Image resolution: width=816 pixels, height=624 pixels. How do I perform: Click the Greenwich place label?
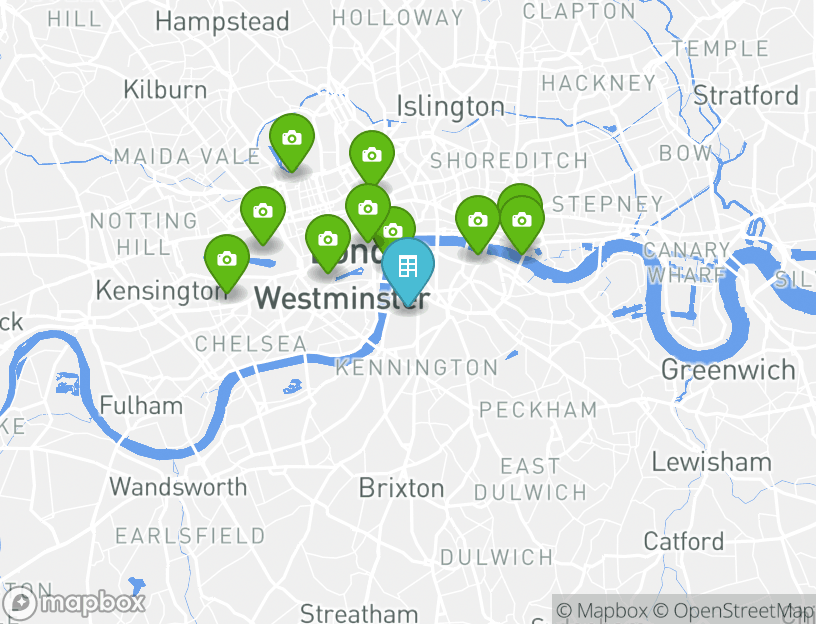[728, 370]
